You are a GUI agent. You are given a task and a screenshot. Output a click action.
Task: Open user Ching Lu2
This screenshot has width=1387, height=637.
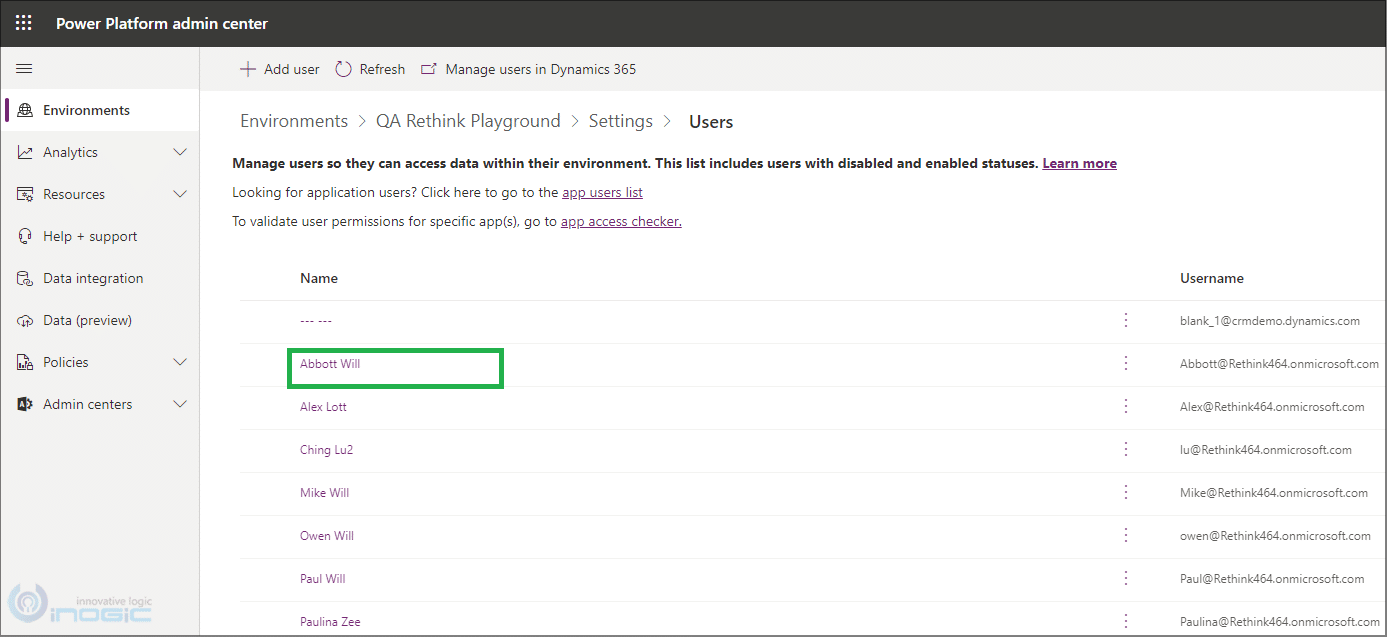pos(326,450)
